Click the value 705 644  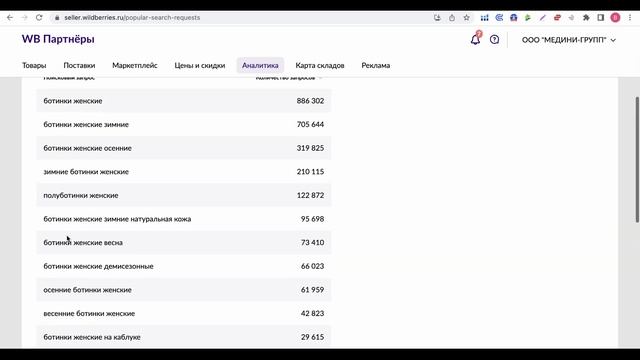click(310, 124)
